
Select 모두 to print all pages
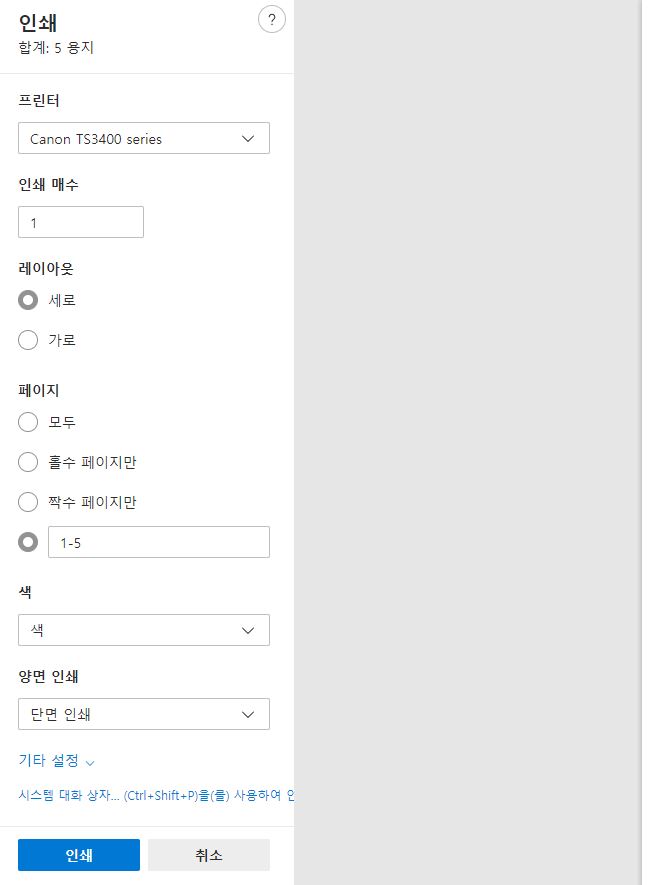tap(28, 422)
